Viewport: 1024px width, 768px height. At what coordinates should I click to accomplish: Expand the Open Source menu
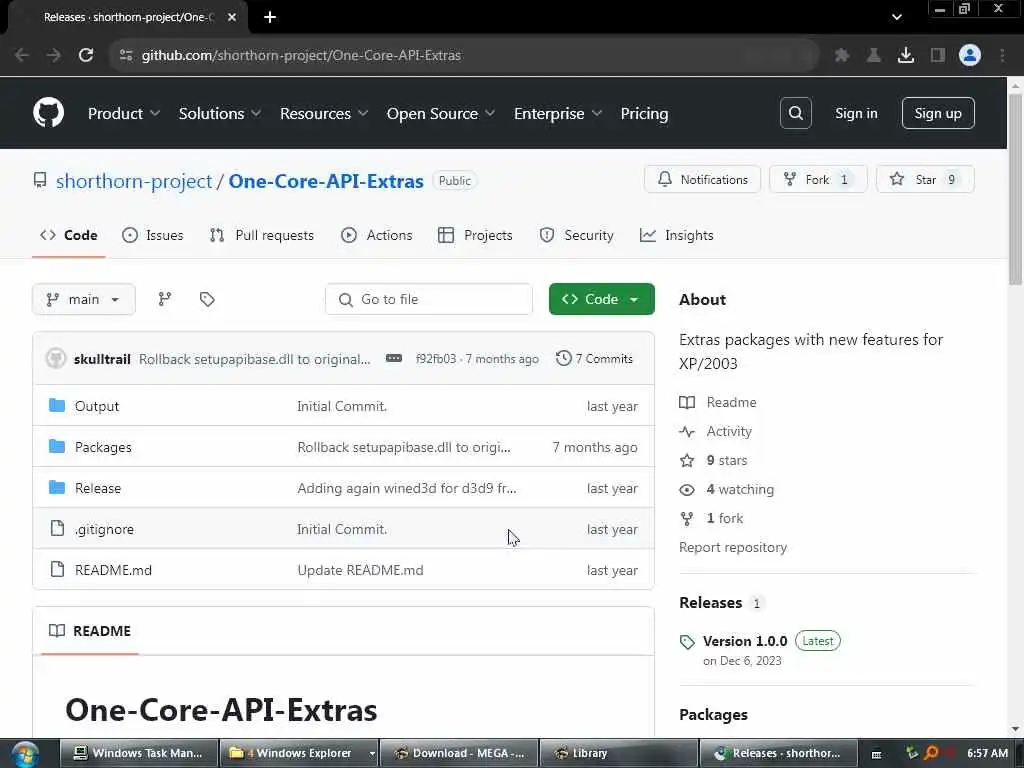(x=441, y=114)
